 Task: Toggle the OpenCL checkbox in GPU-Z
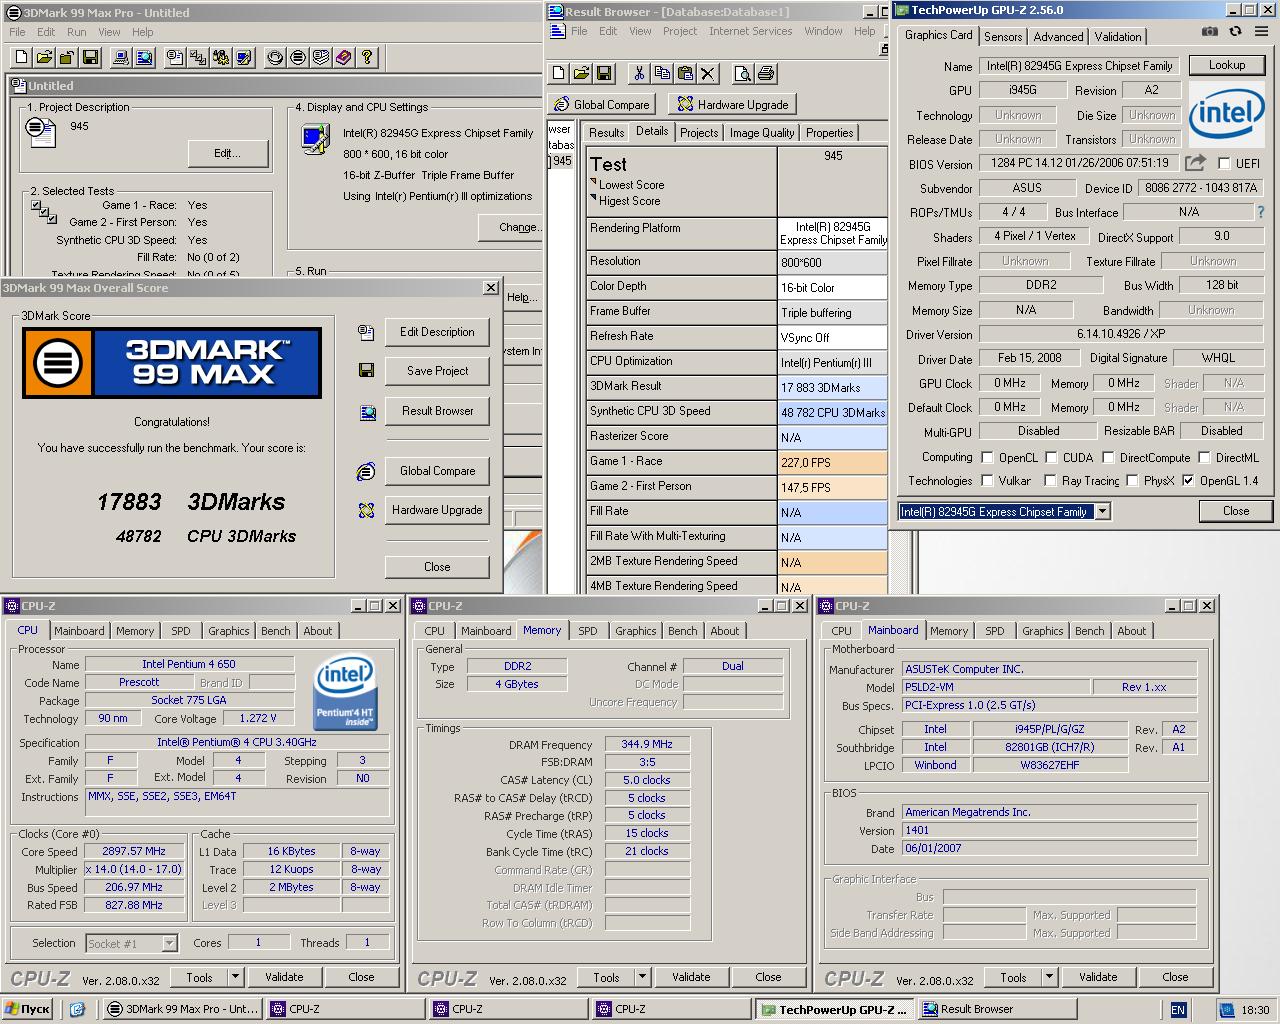[987, 457]
